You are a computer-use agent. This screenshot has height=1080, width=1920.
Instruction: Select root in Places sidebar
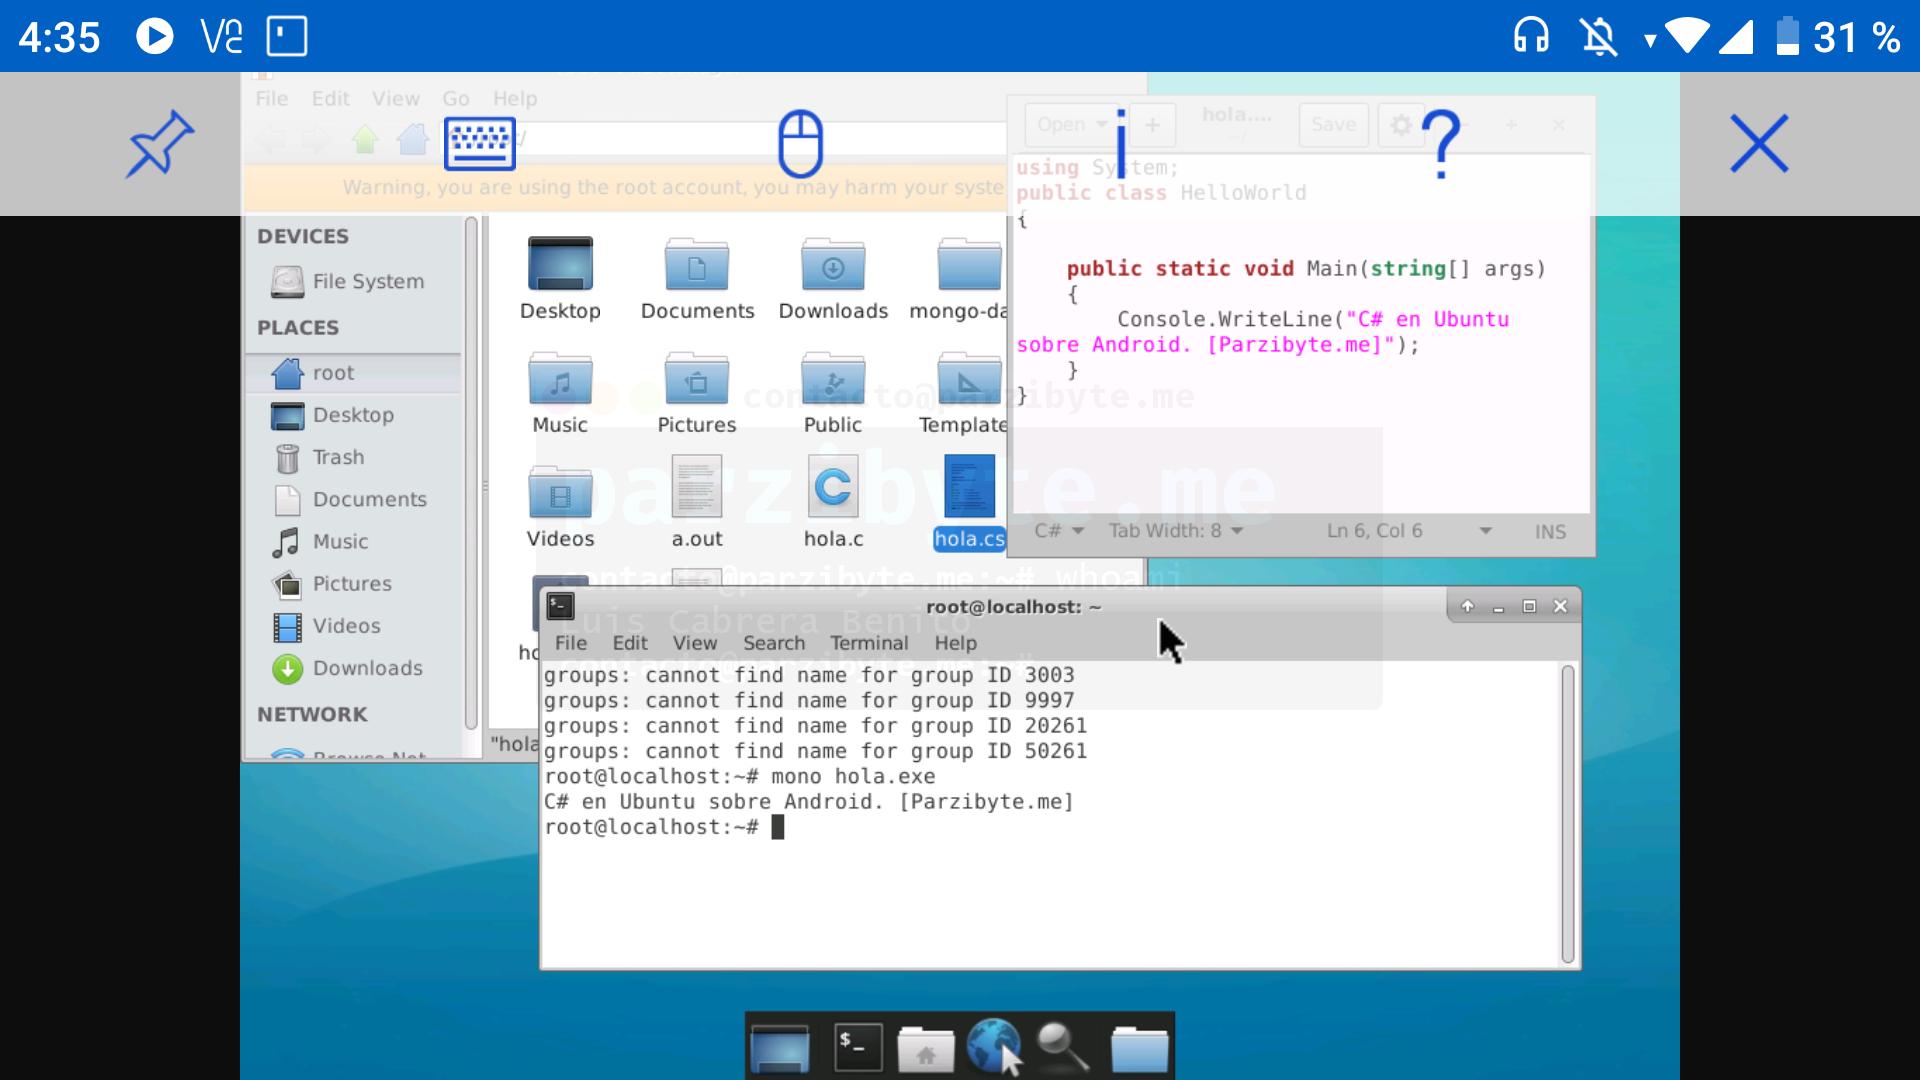[x=354, y=373]
